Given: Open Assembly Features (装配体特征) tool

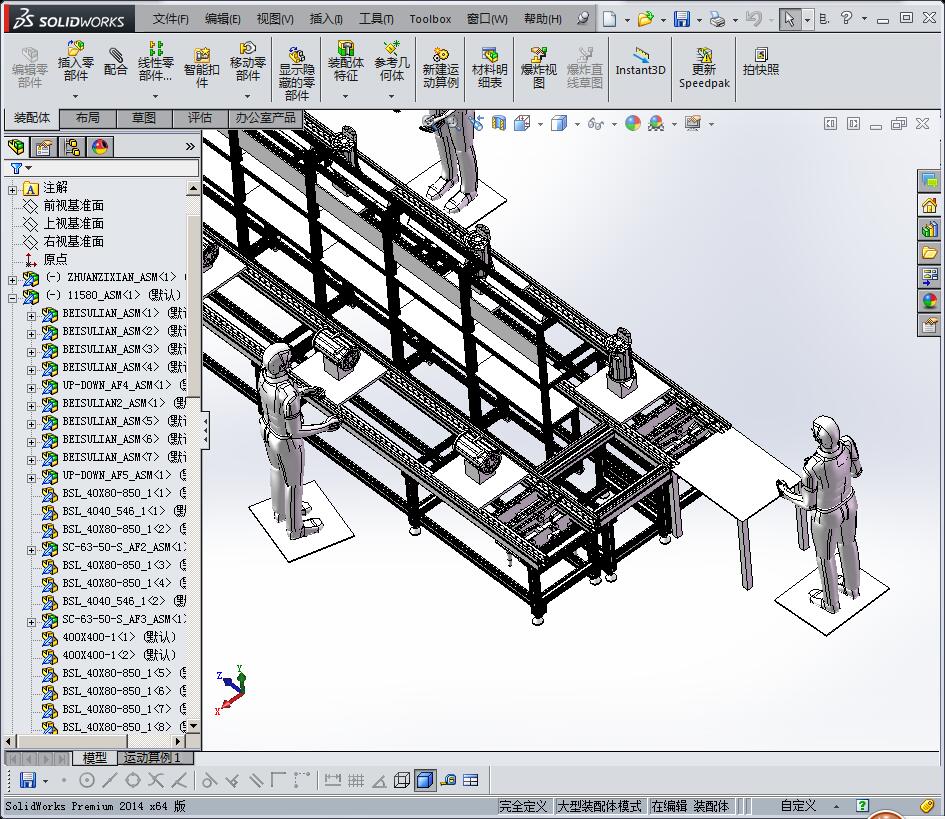Looking at the screenshot, I should [x=346, y=61].
